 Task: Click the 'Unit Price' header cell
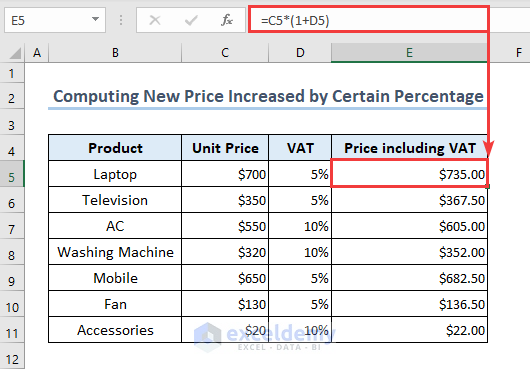[x=225, y=148]
